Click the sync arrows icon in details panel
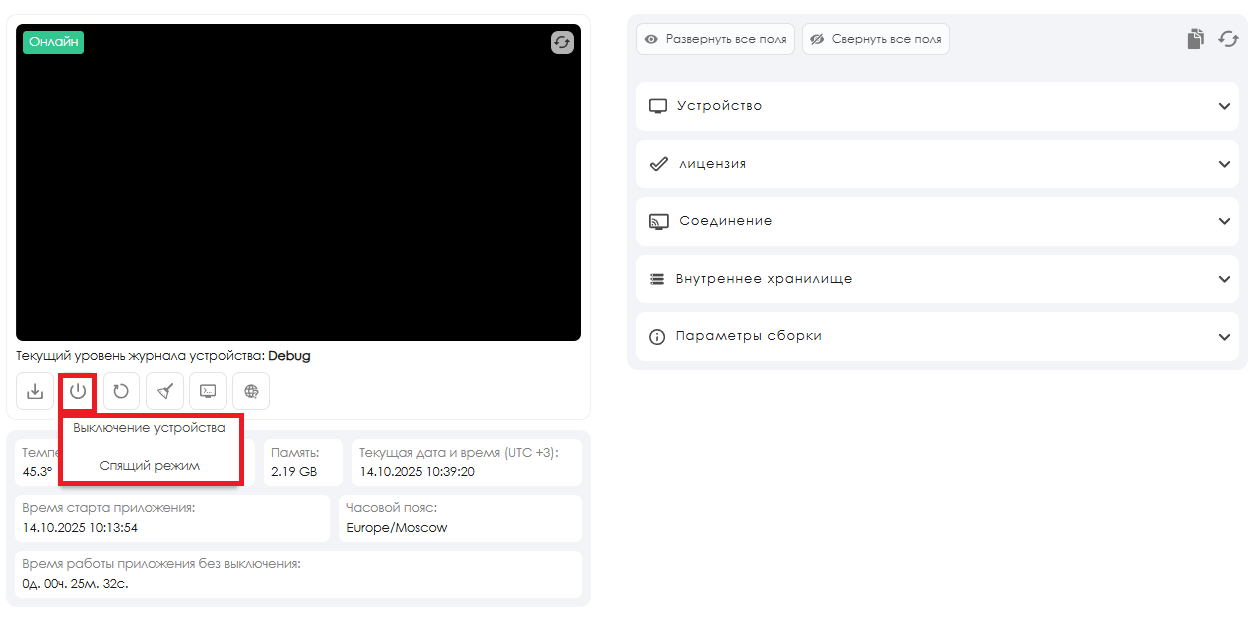The width and height of the screenshot is (1259, 618). click(1228, 39)
